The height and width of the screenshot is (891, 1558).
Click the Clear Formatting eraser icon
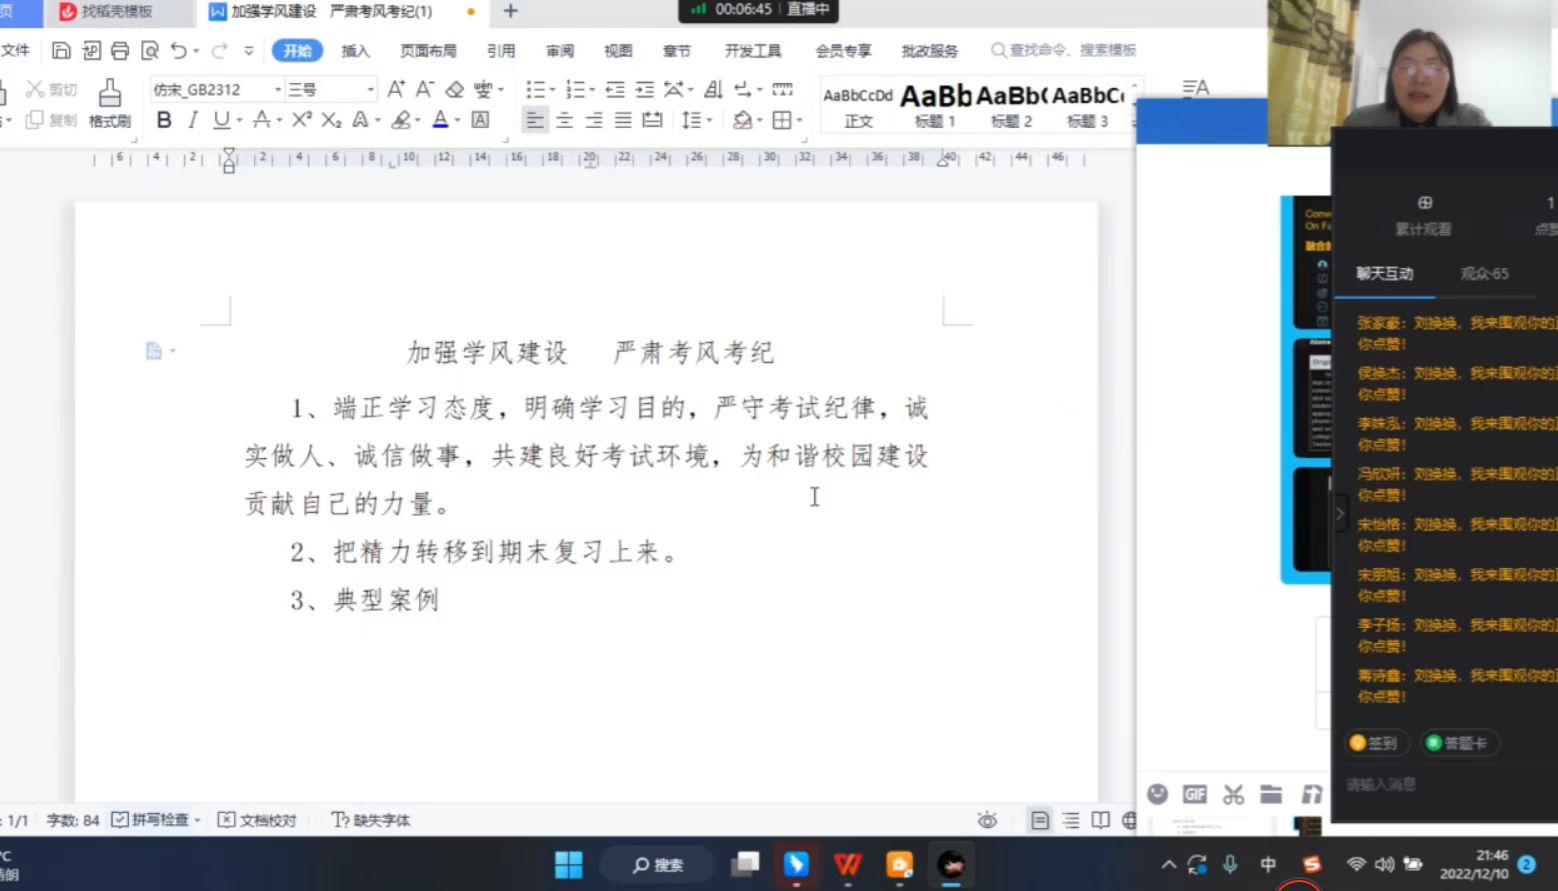click(x=455, y=90)
